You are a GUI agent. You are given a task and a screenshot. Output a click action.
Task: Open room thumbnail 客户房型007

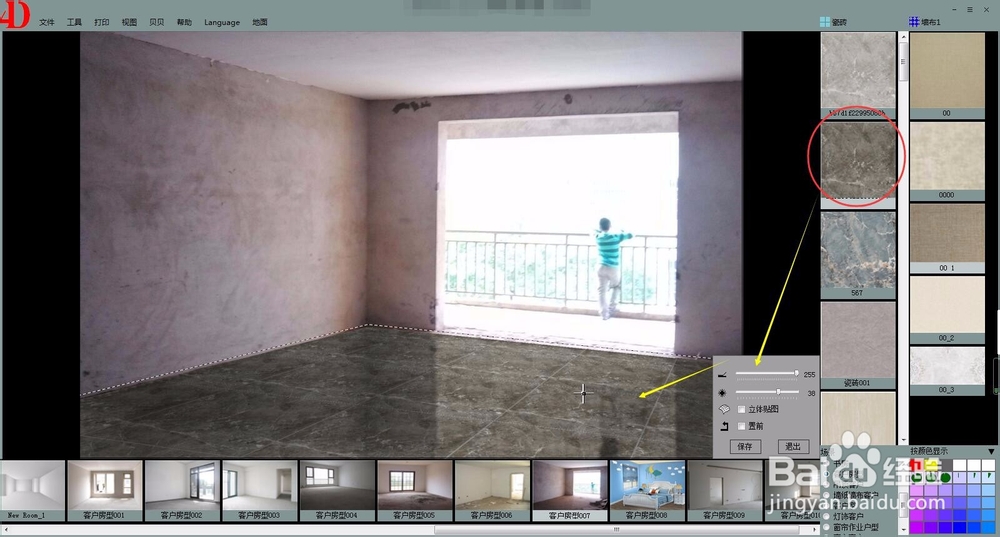[x=570, y=490]
